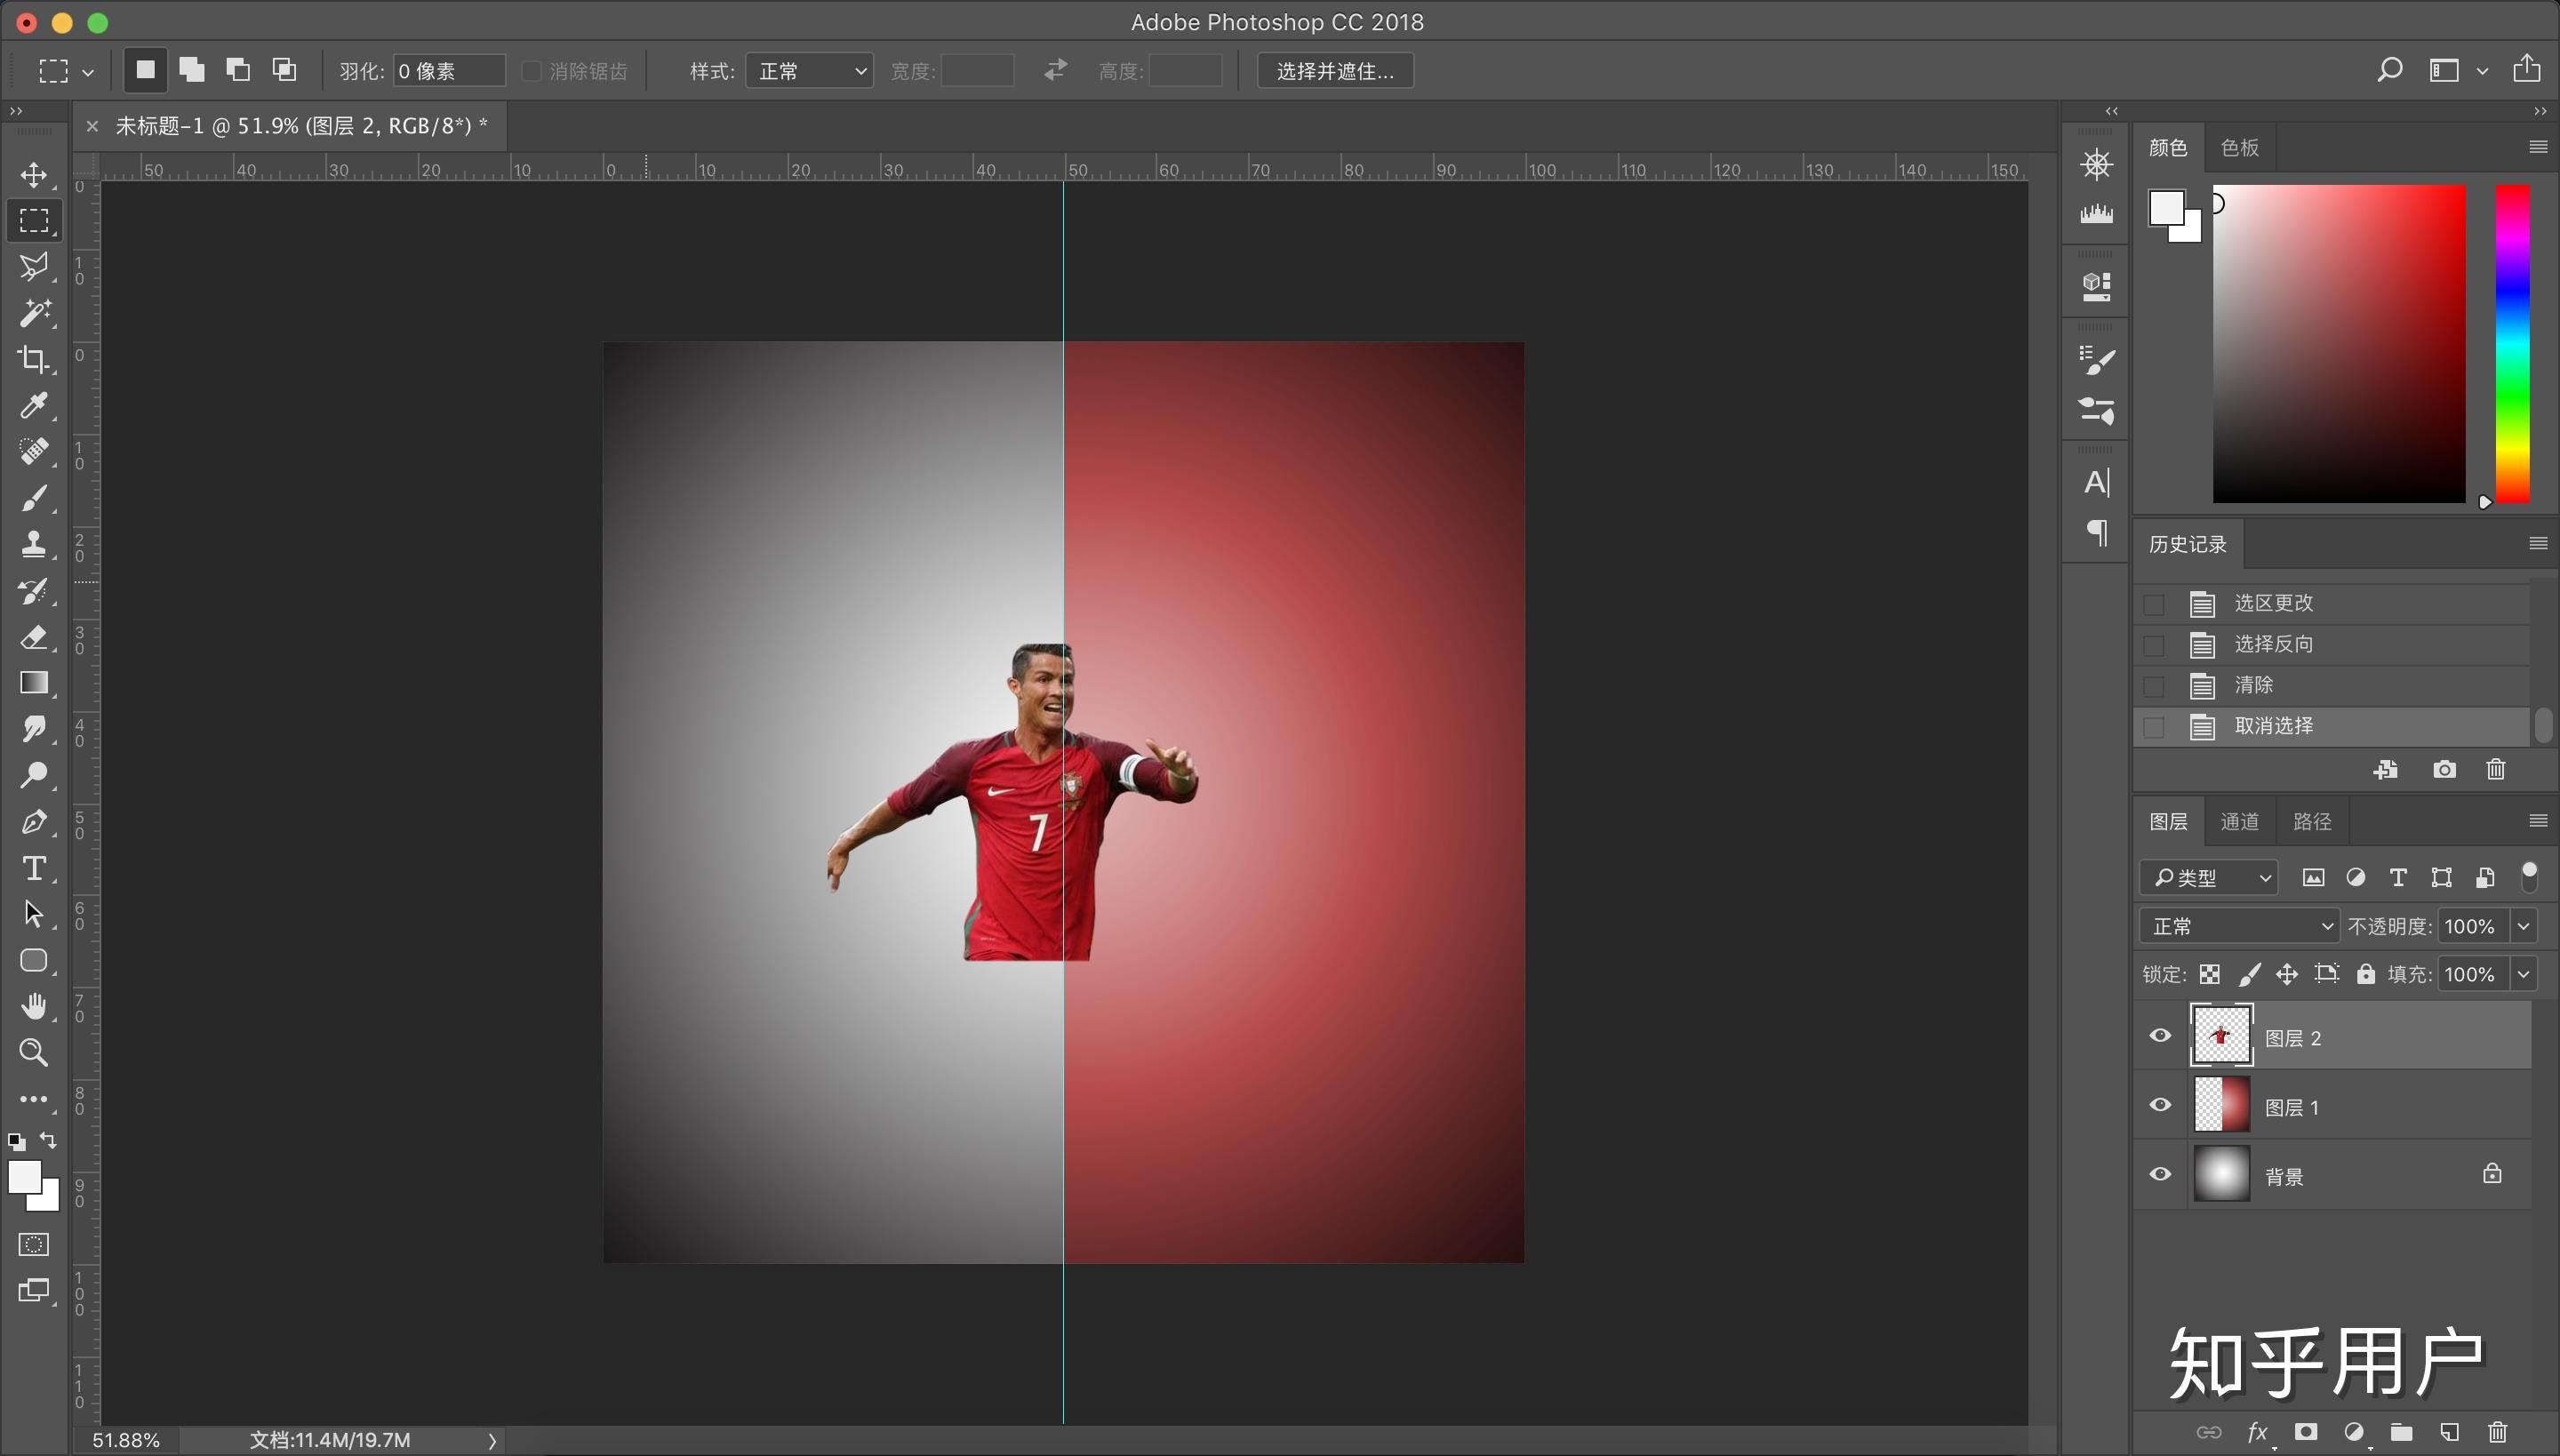2560x1456 pixels.
Task: Open 不透明度 opacity slider arrow
Action: [x=2524, y=926]
